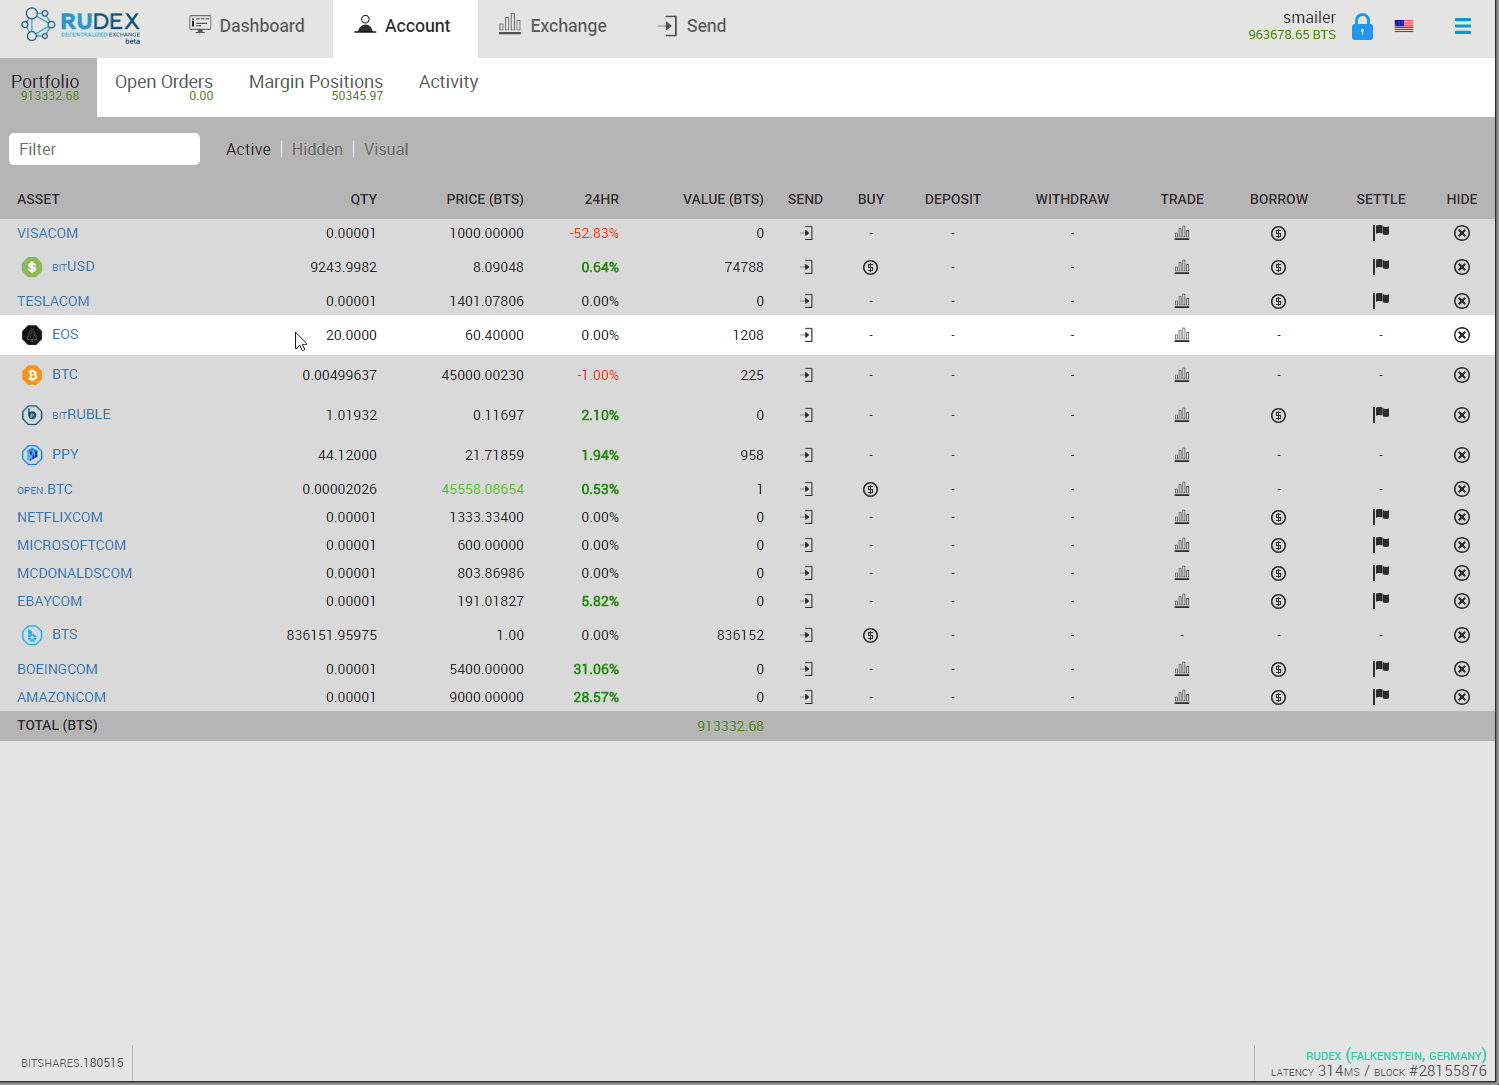Viewport: 1499px width, 1085px height.
Task: Click the Filter input field
Action: (104, 149)
